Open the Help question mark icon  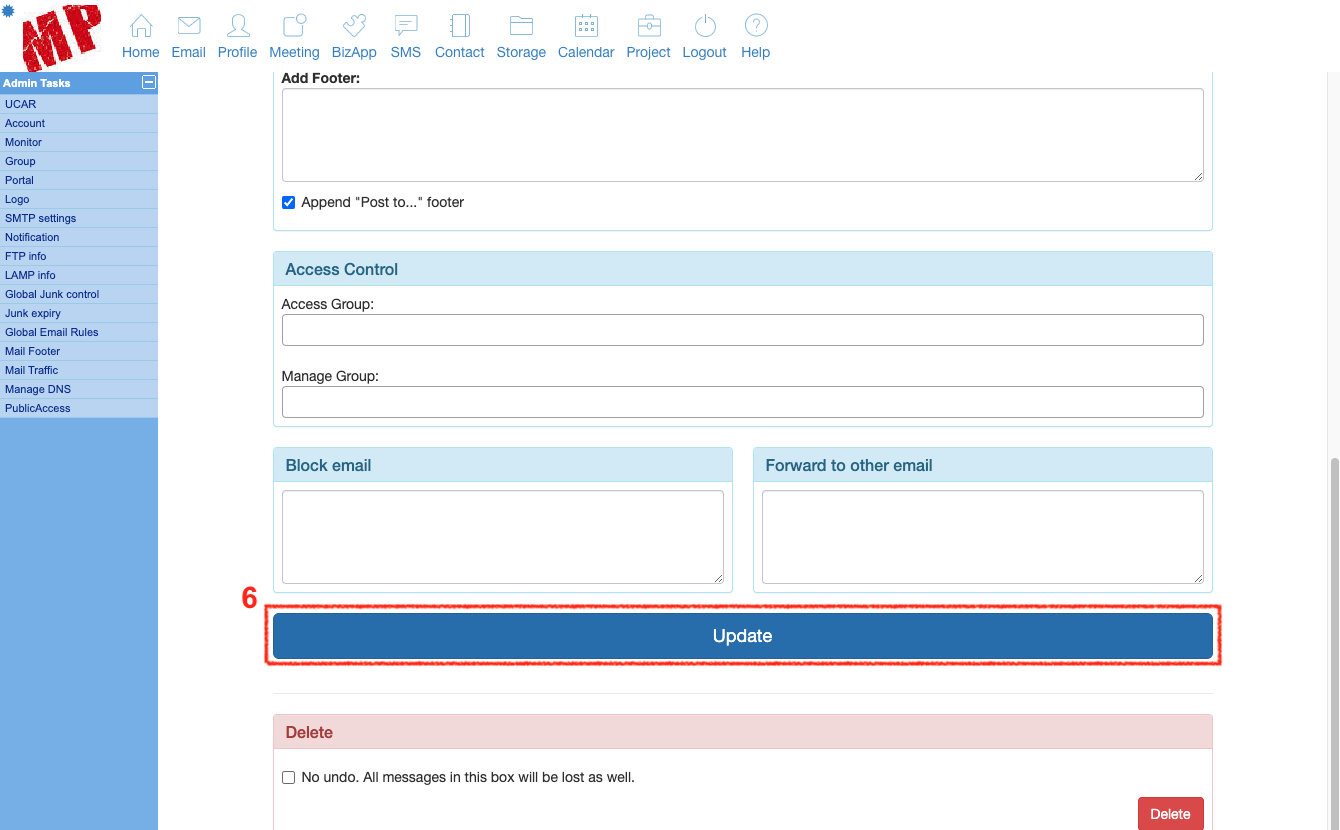tap(755, 27)
